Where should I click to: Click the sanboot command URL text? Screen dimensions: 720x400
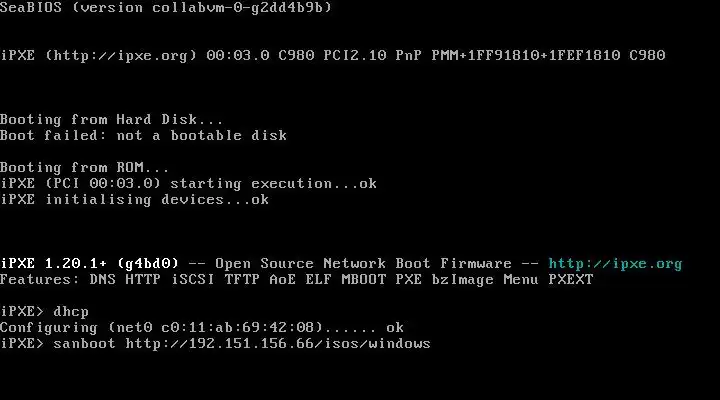point(278,344)
